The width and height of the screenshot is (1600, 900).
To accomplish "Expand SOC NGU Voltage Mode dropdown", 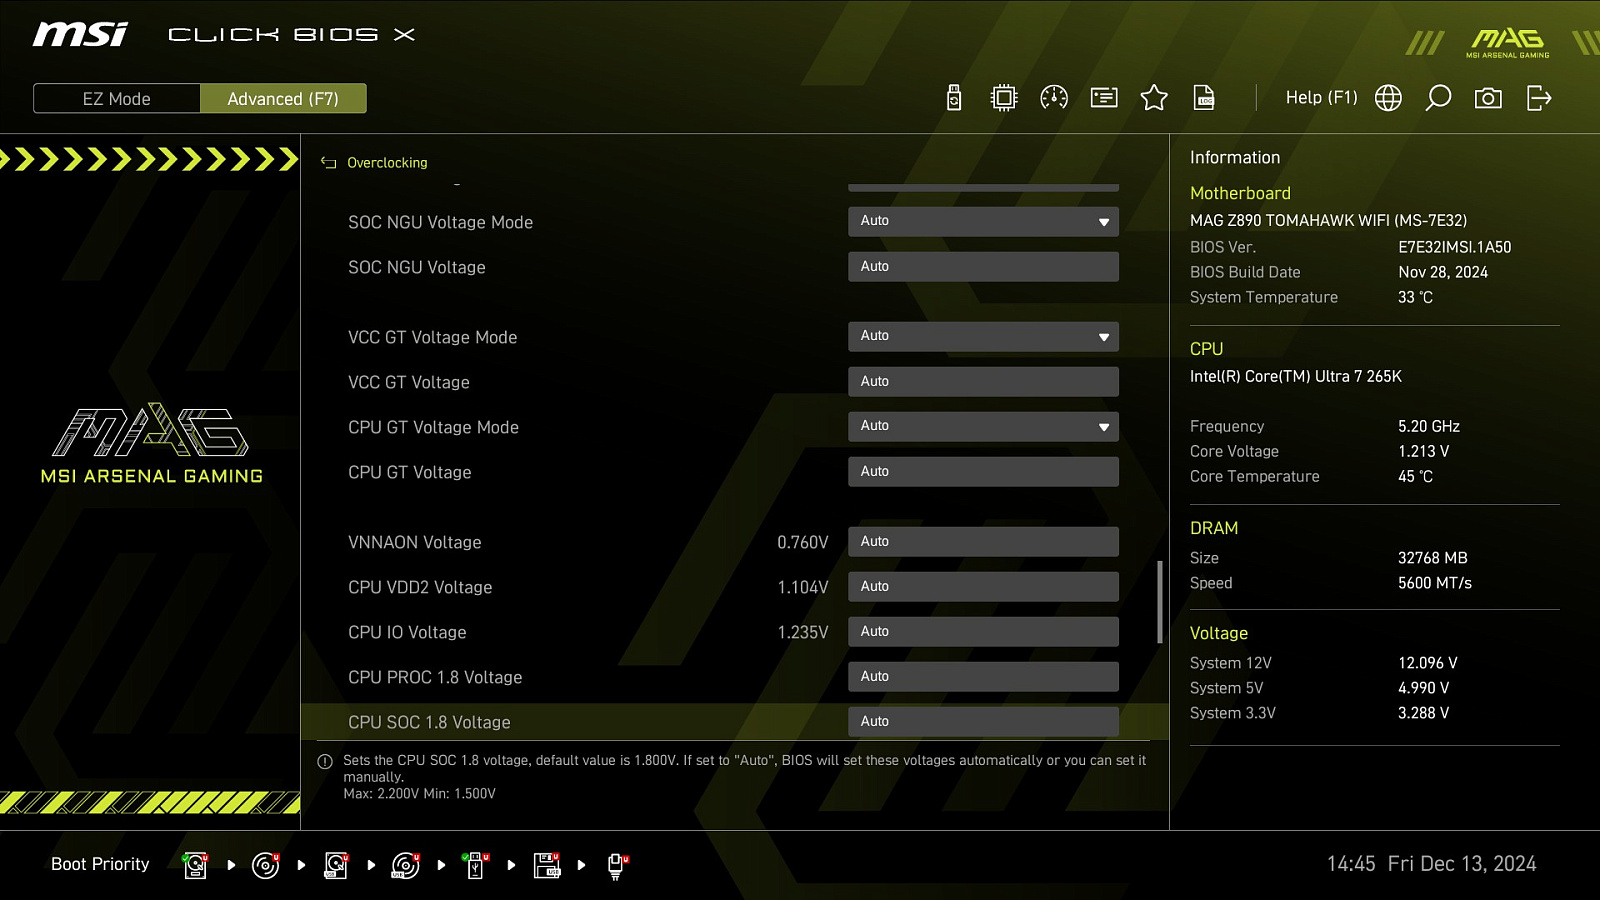I will coord(983,221).
